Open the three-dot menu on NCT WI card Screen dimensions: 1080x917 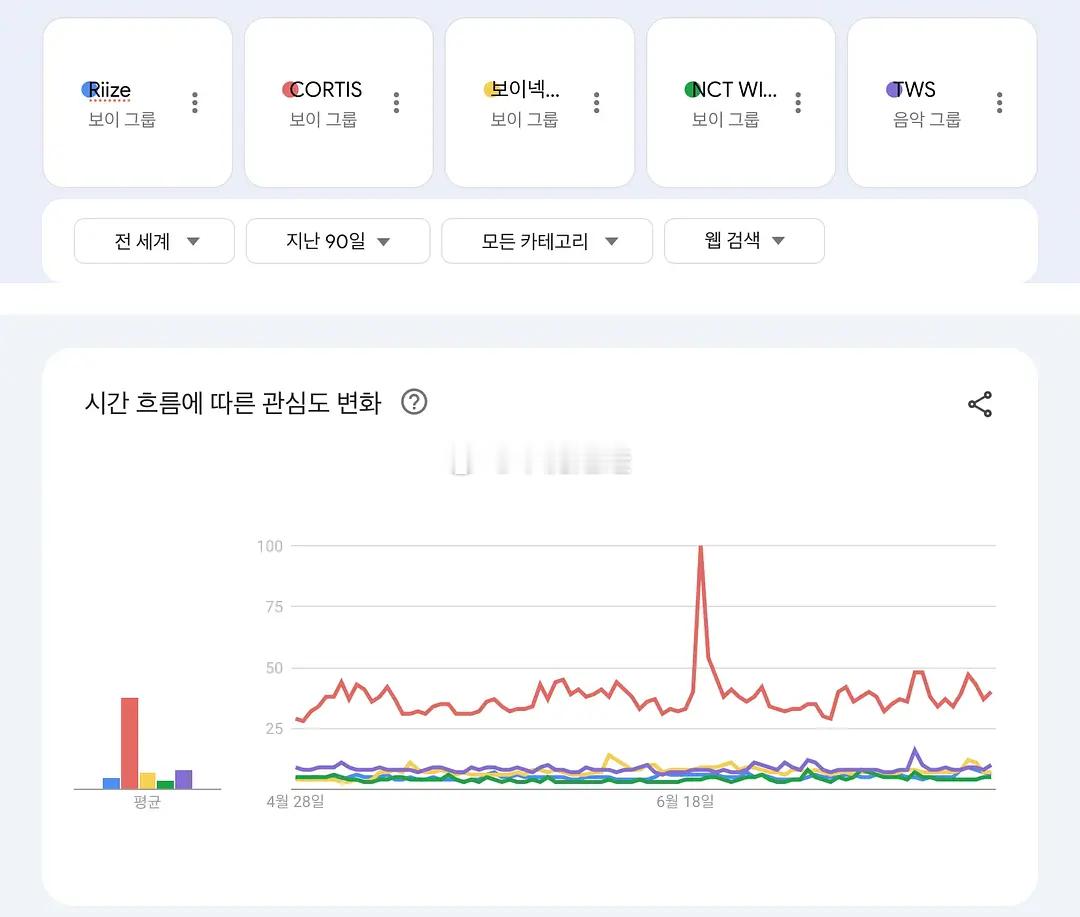(x=798, y=103)
